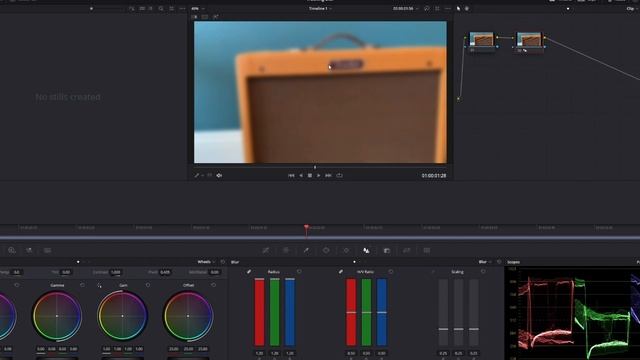Open the Tracker palette

click(x=346, y=250)
